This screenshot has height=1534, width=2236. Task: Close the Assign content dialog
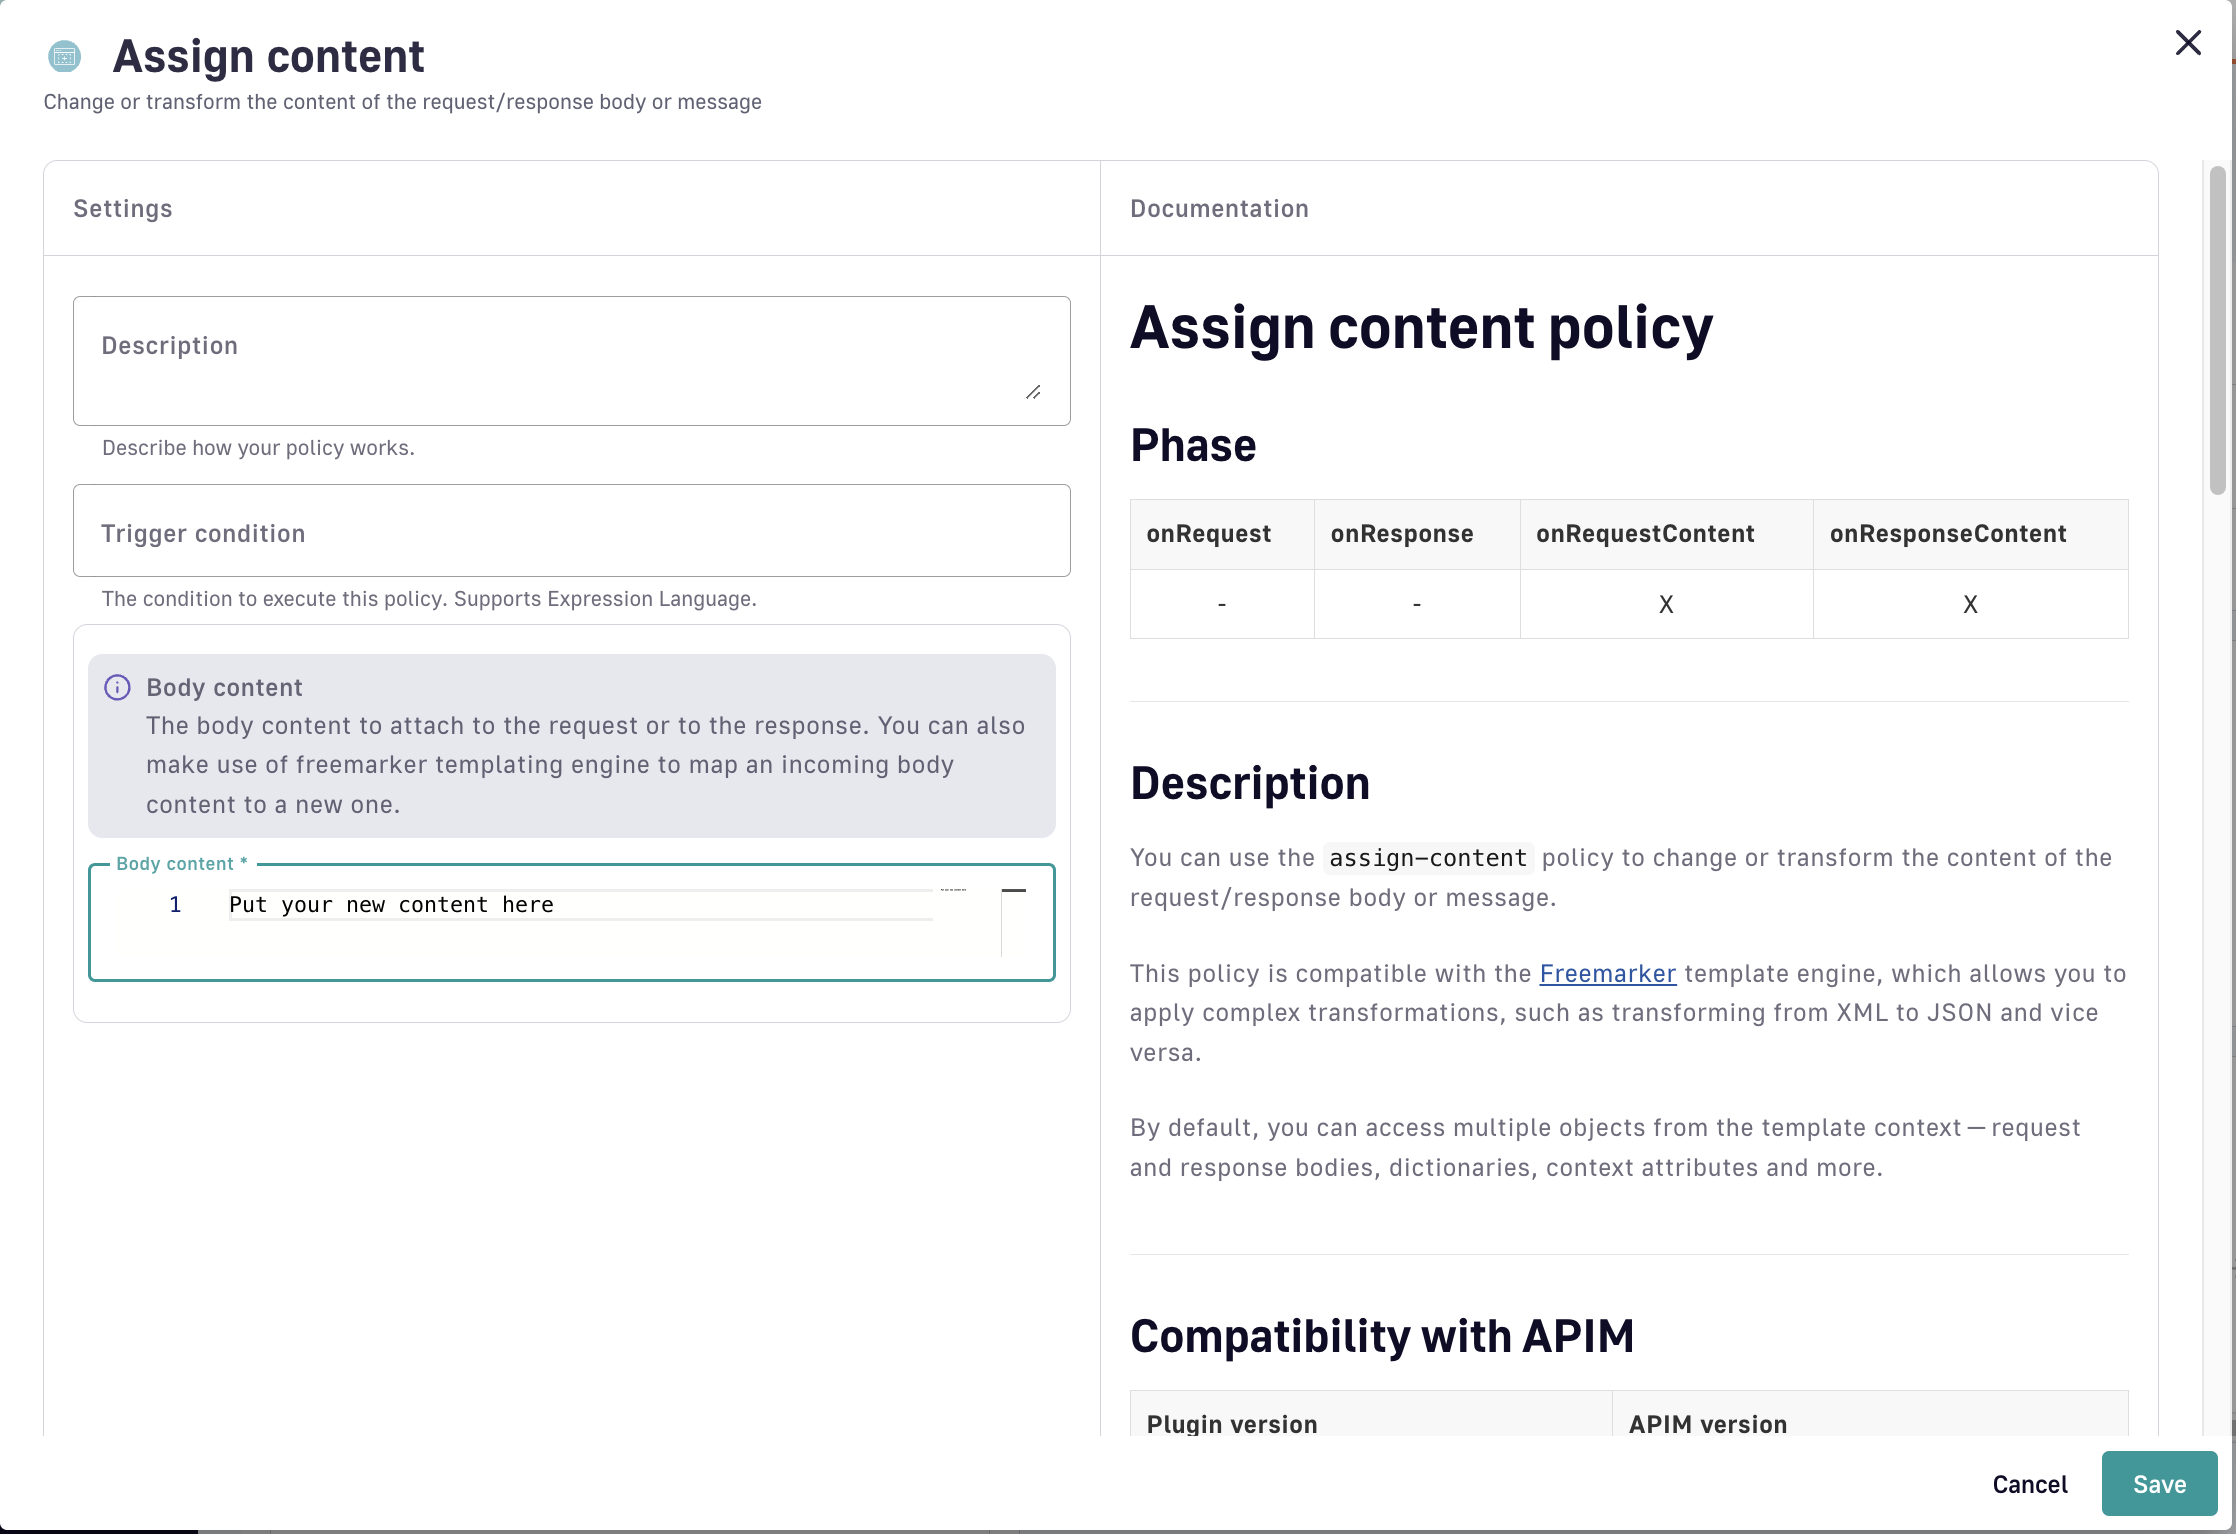click(2188, 43)
